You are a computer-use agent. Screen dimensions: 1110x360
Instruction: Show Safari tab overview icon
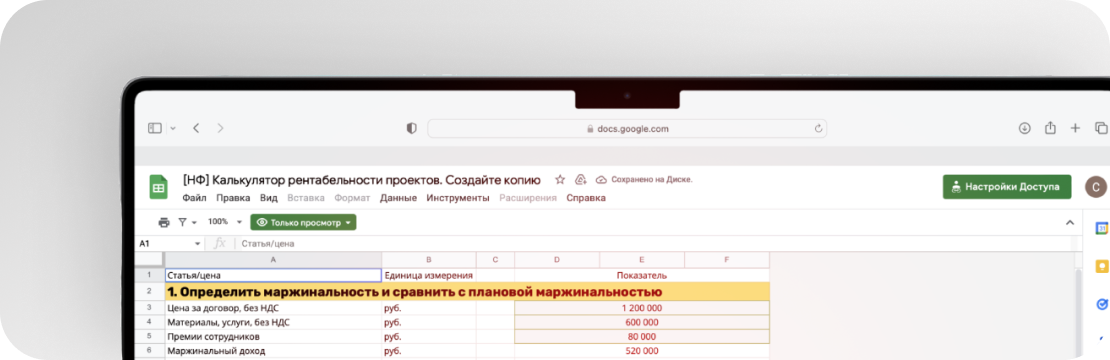tap(1101, 128)
